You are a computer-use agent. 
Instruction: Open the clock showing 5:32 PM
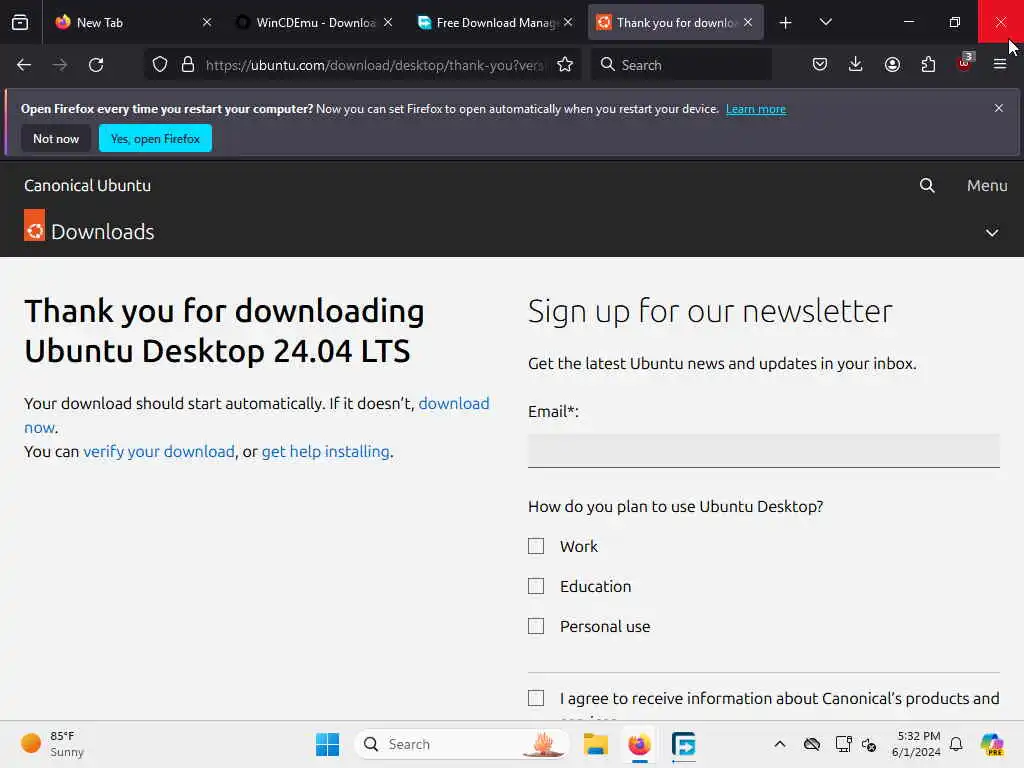916,744
